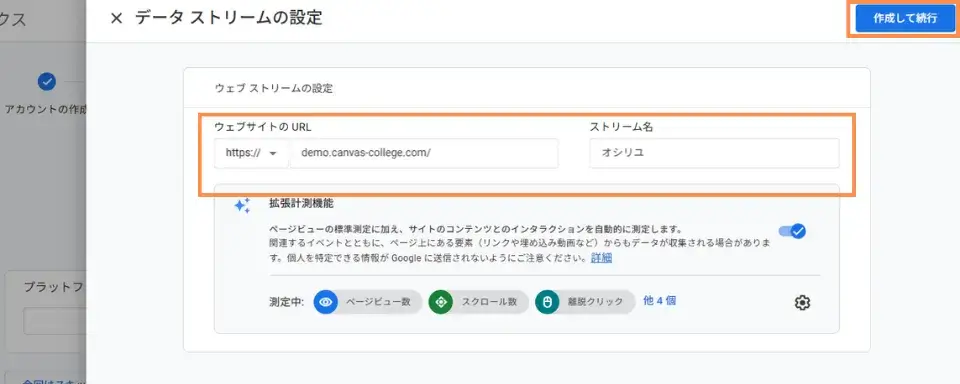
Task: Open the 詳細 link
Action: [x=601, y=258]
